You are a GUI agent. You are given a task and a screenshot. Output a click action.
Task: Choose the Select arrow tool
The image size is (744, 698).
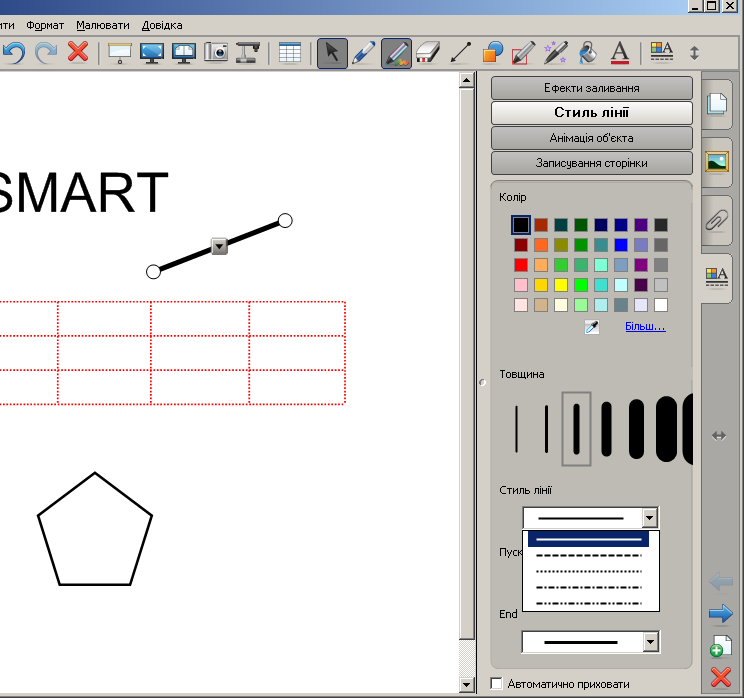tap(332, 53)
